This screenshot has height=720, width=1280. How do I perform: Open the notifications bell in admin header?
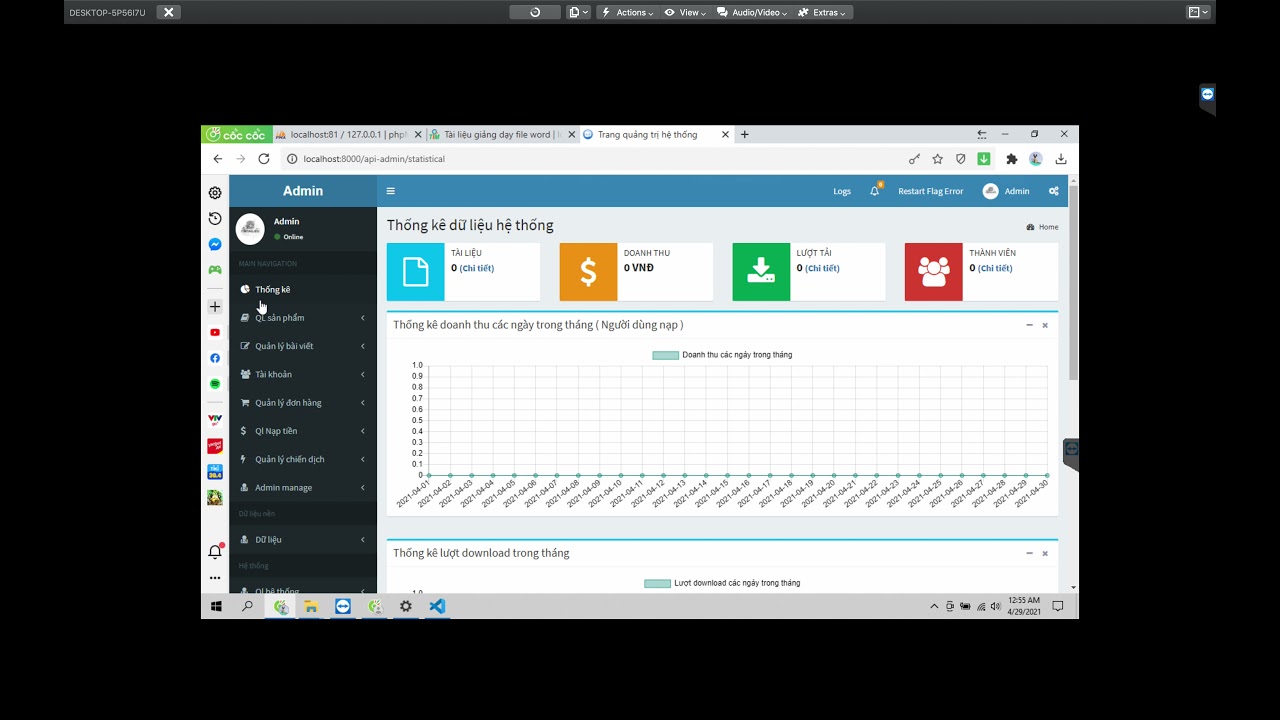point(874,191)
